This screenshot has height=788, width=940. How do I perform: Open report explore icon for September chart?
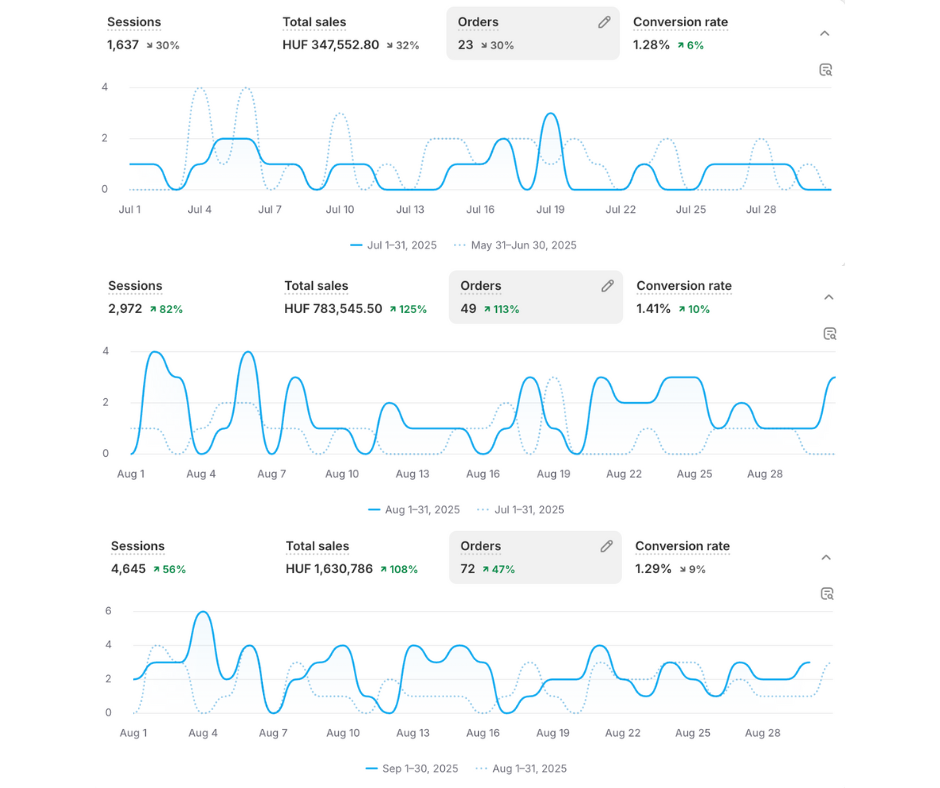click(x=827, y=594)
